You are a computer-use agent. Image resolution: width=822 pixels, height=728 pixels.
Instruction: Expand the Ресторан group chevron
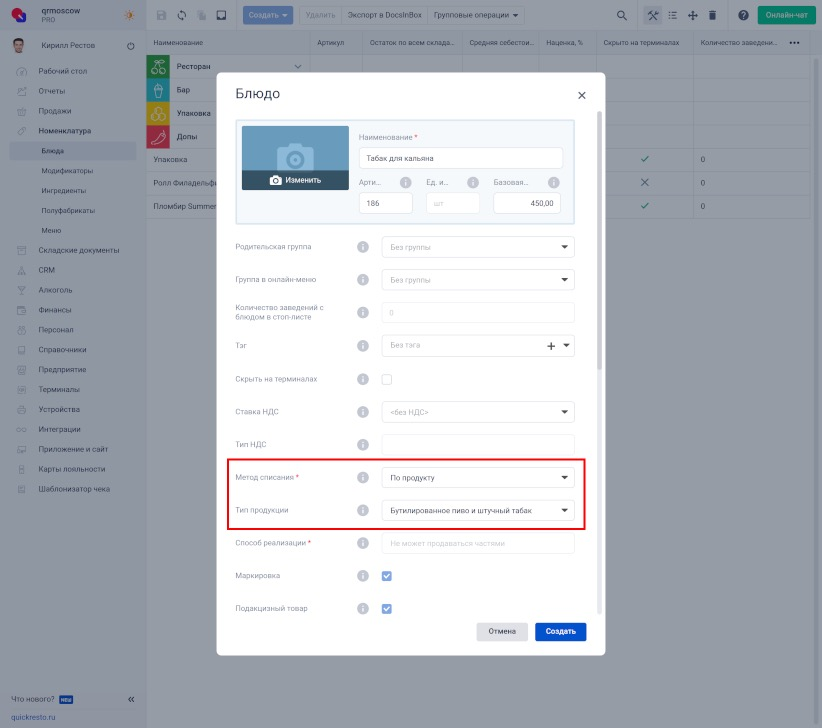click(298, 67)
